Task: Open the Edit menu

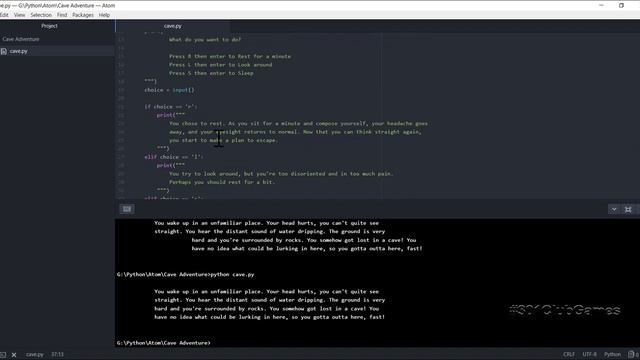Action: (x=4, y=15)
